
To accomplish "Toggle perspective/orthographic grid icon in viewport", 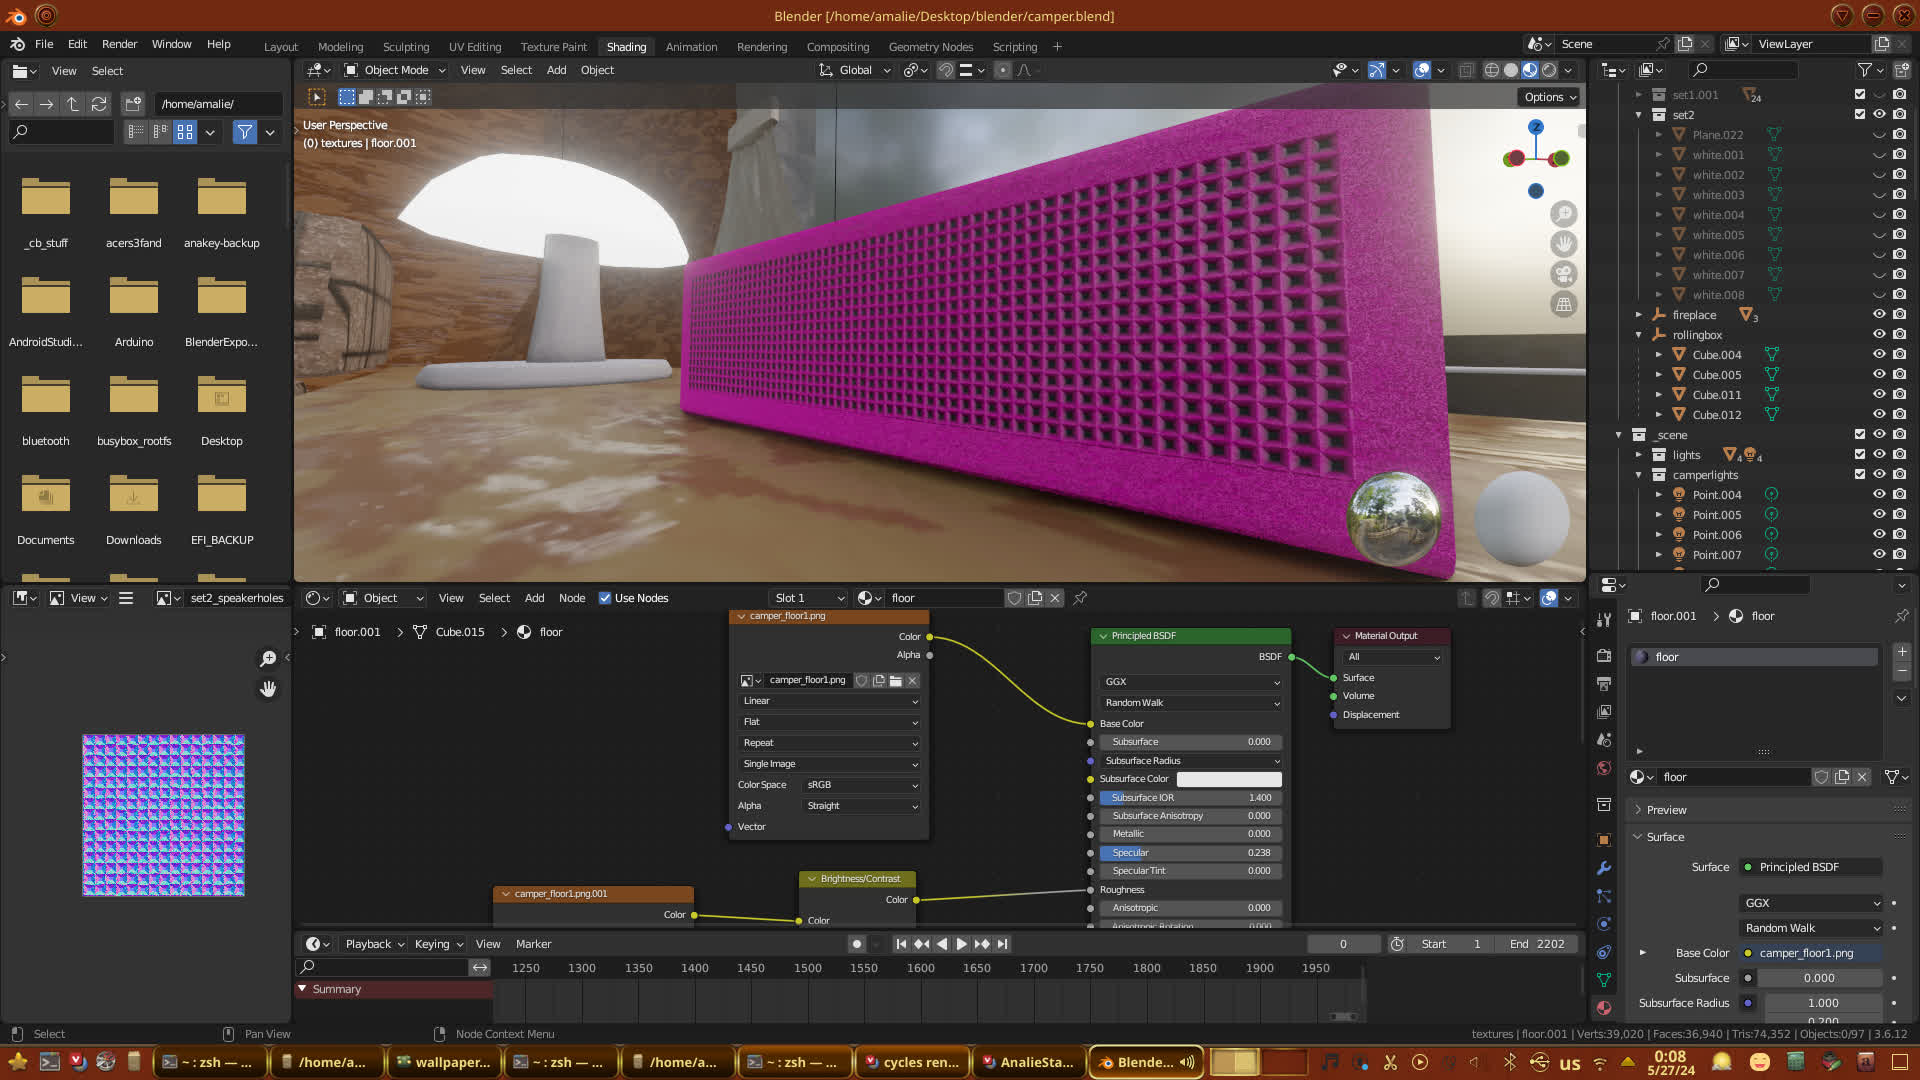I will [x=1564, y=304].
